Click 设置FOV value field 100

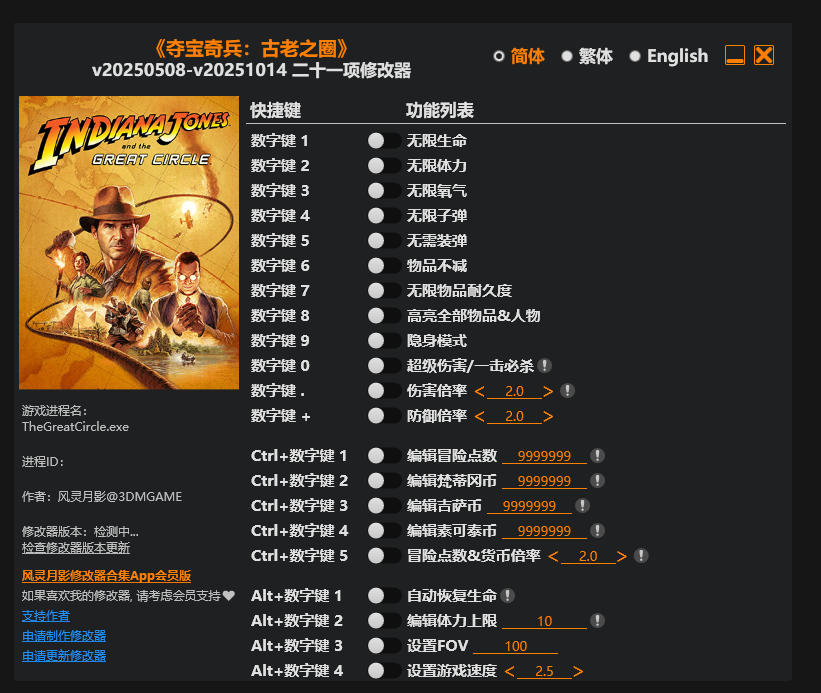516,646
